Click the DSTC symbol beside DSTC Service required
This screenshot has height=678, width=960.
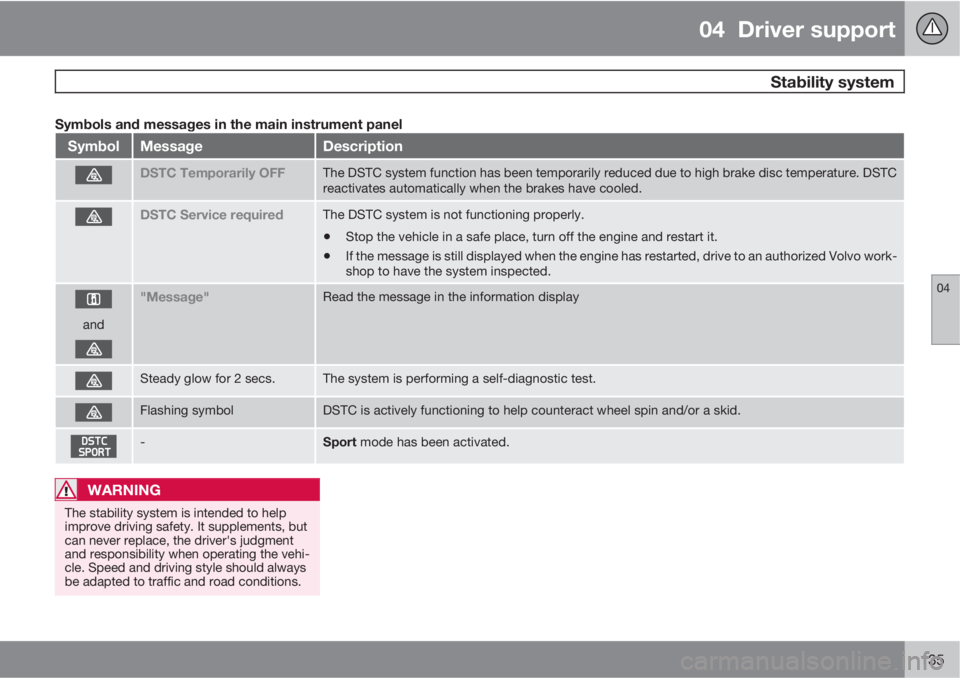click(x=94, y=217)
